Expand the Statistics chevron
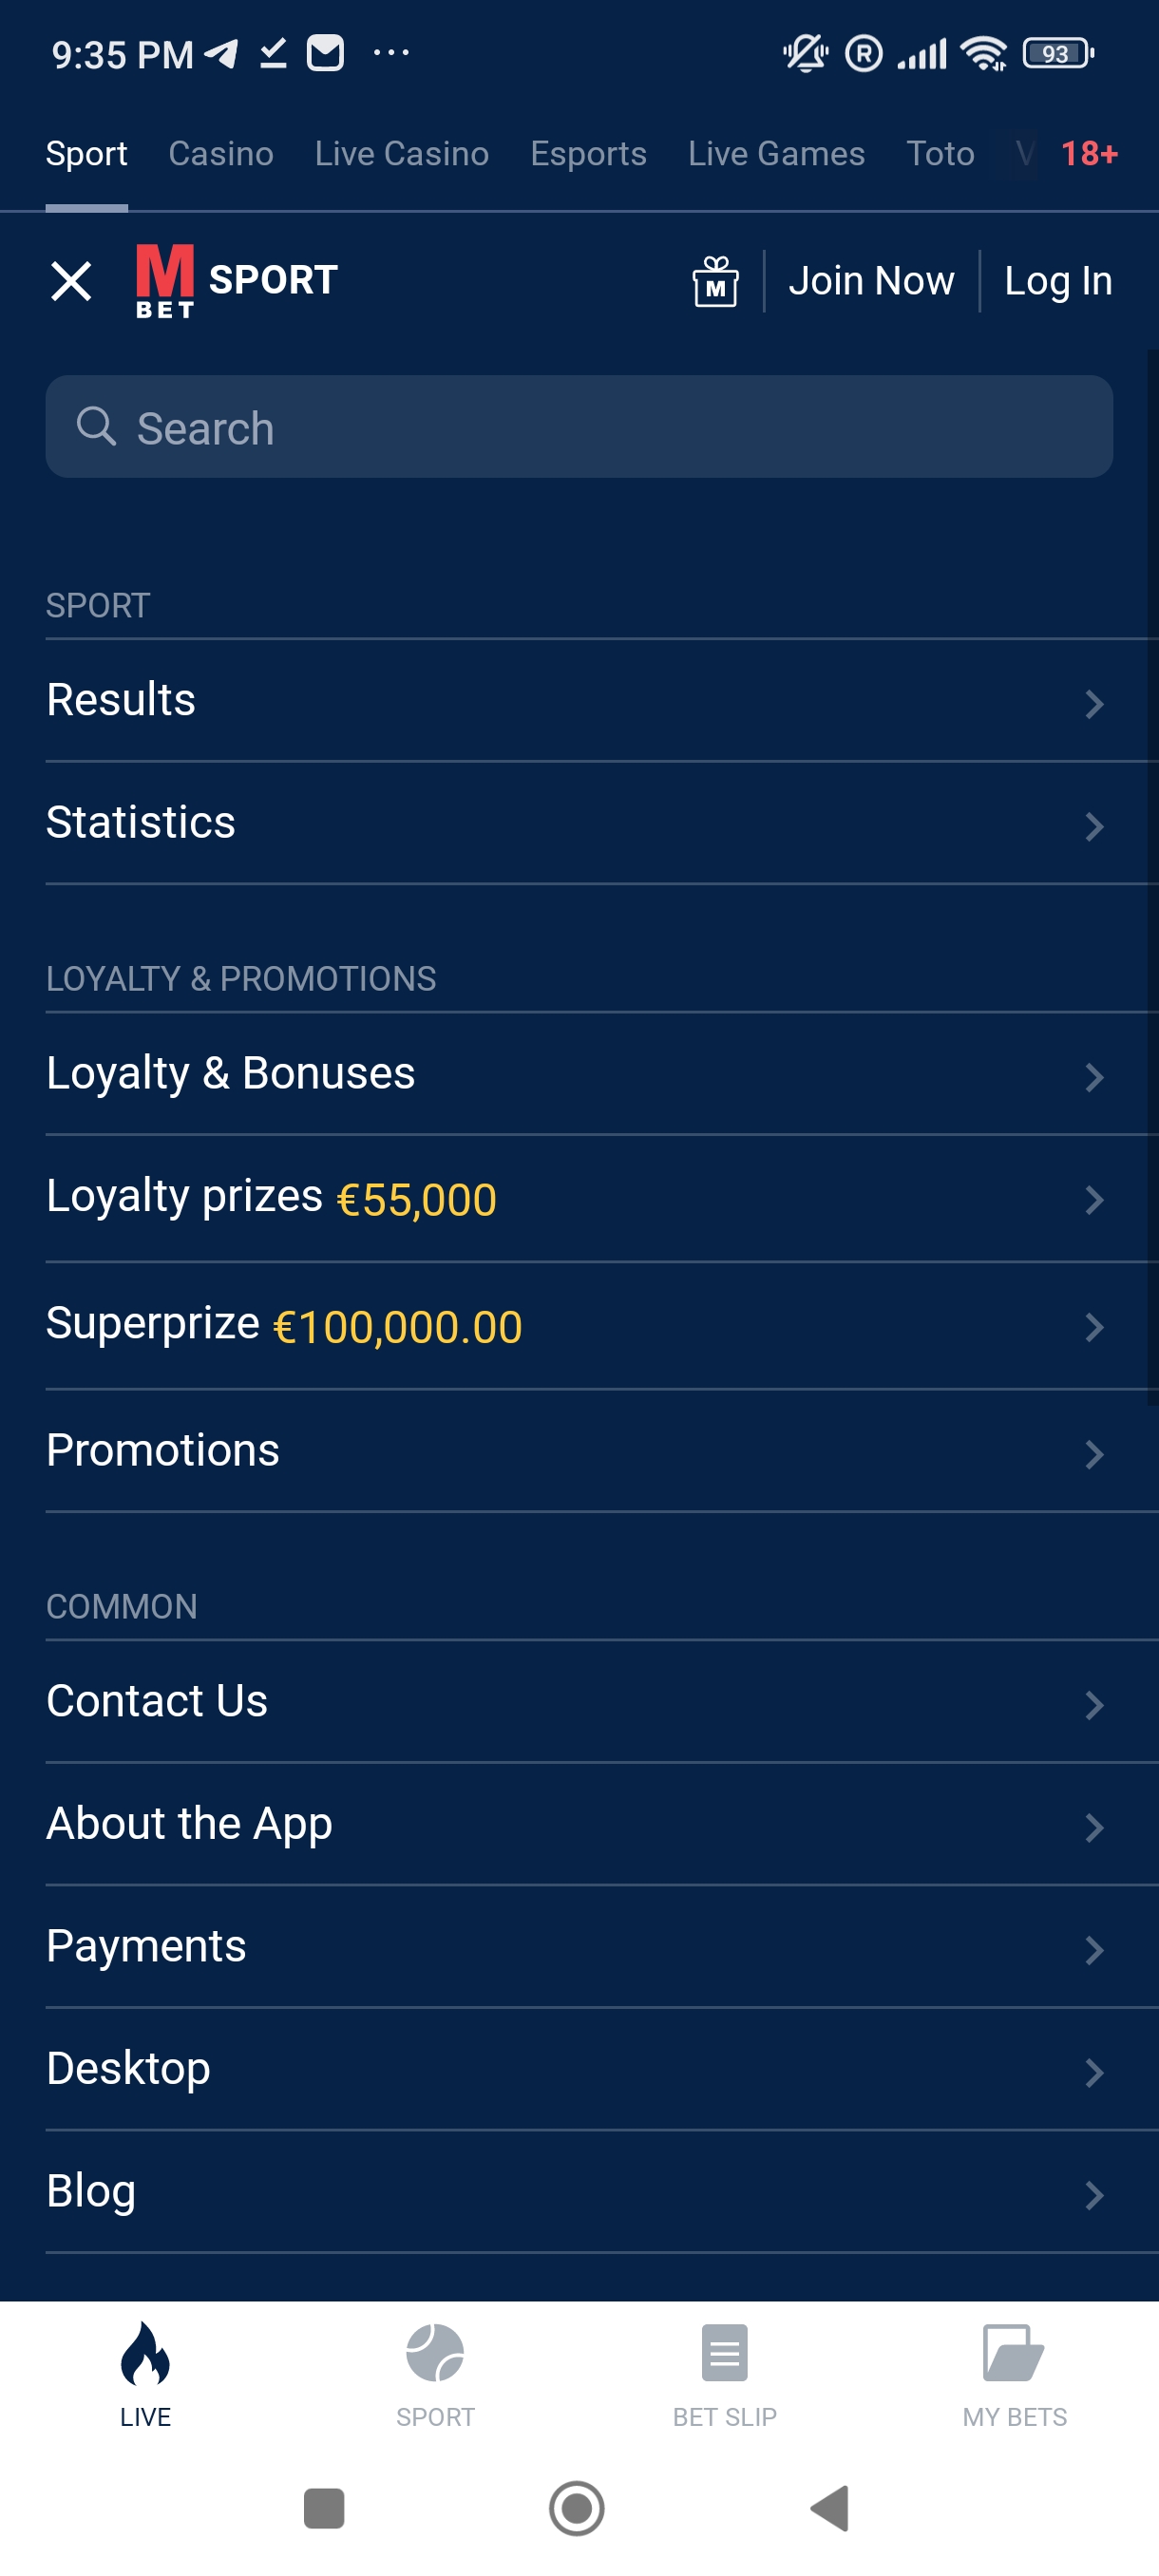1159x2576 pixels. pos(1094,826)
